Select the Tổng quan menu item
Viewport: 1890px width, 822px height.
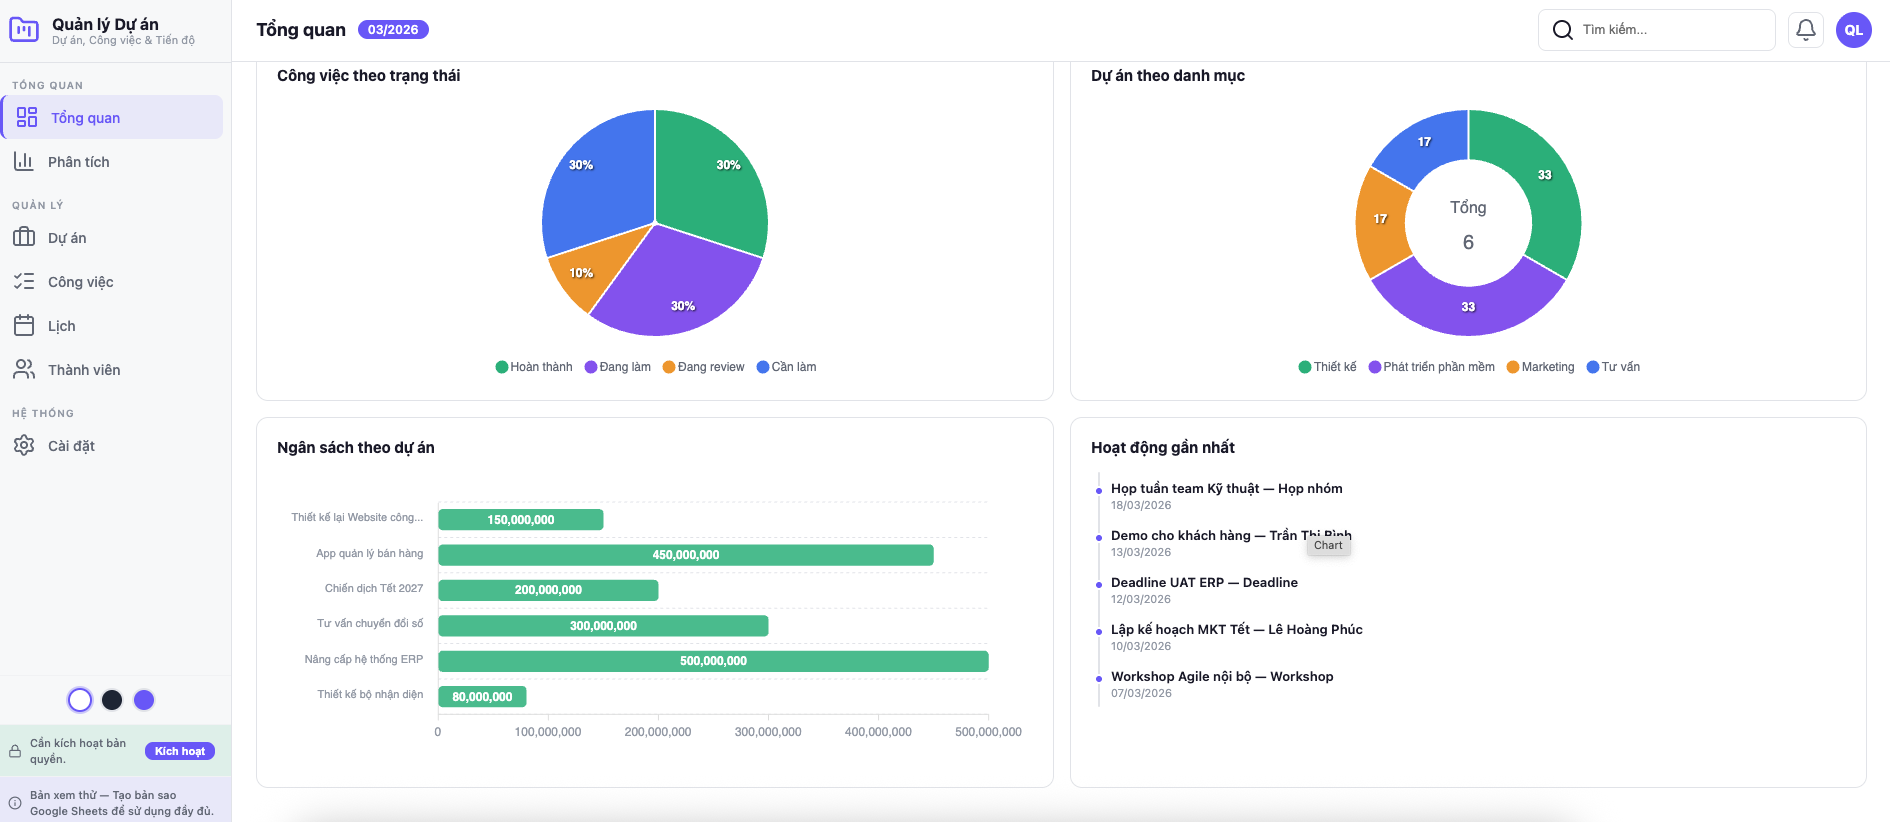point(86,118)
